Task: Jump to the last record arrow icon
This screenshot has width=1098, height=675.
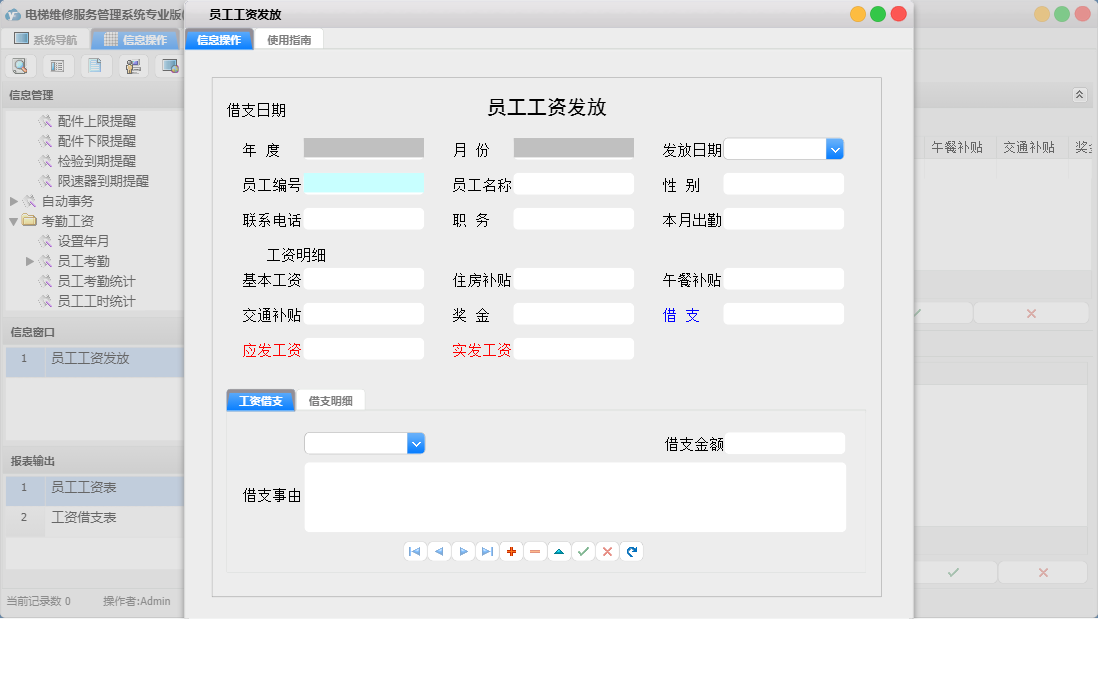Action: (x=487, y=551)
